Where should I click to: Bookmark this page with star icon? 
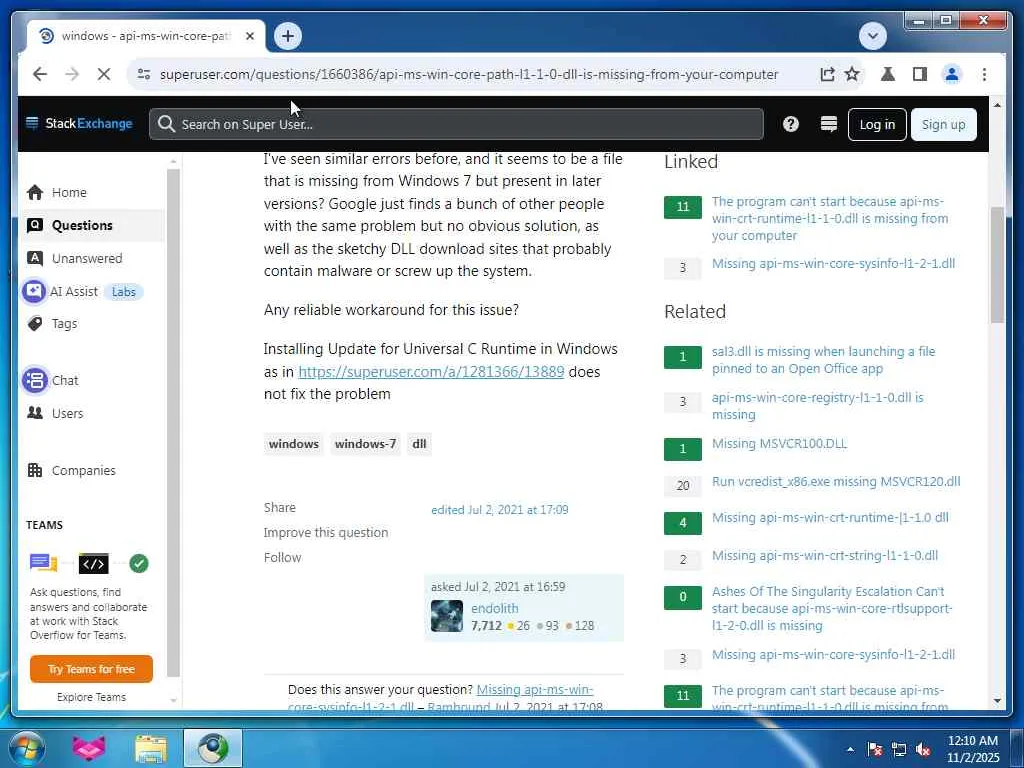pyautogui.click(x=852, y=74)
